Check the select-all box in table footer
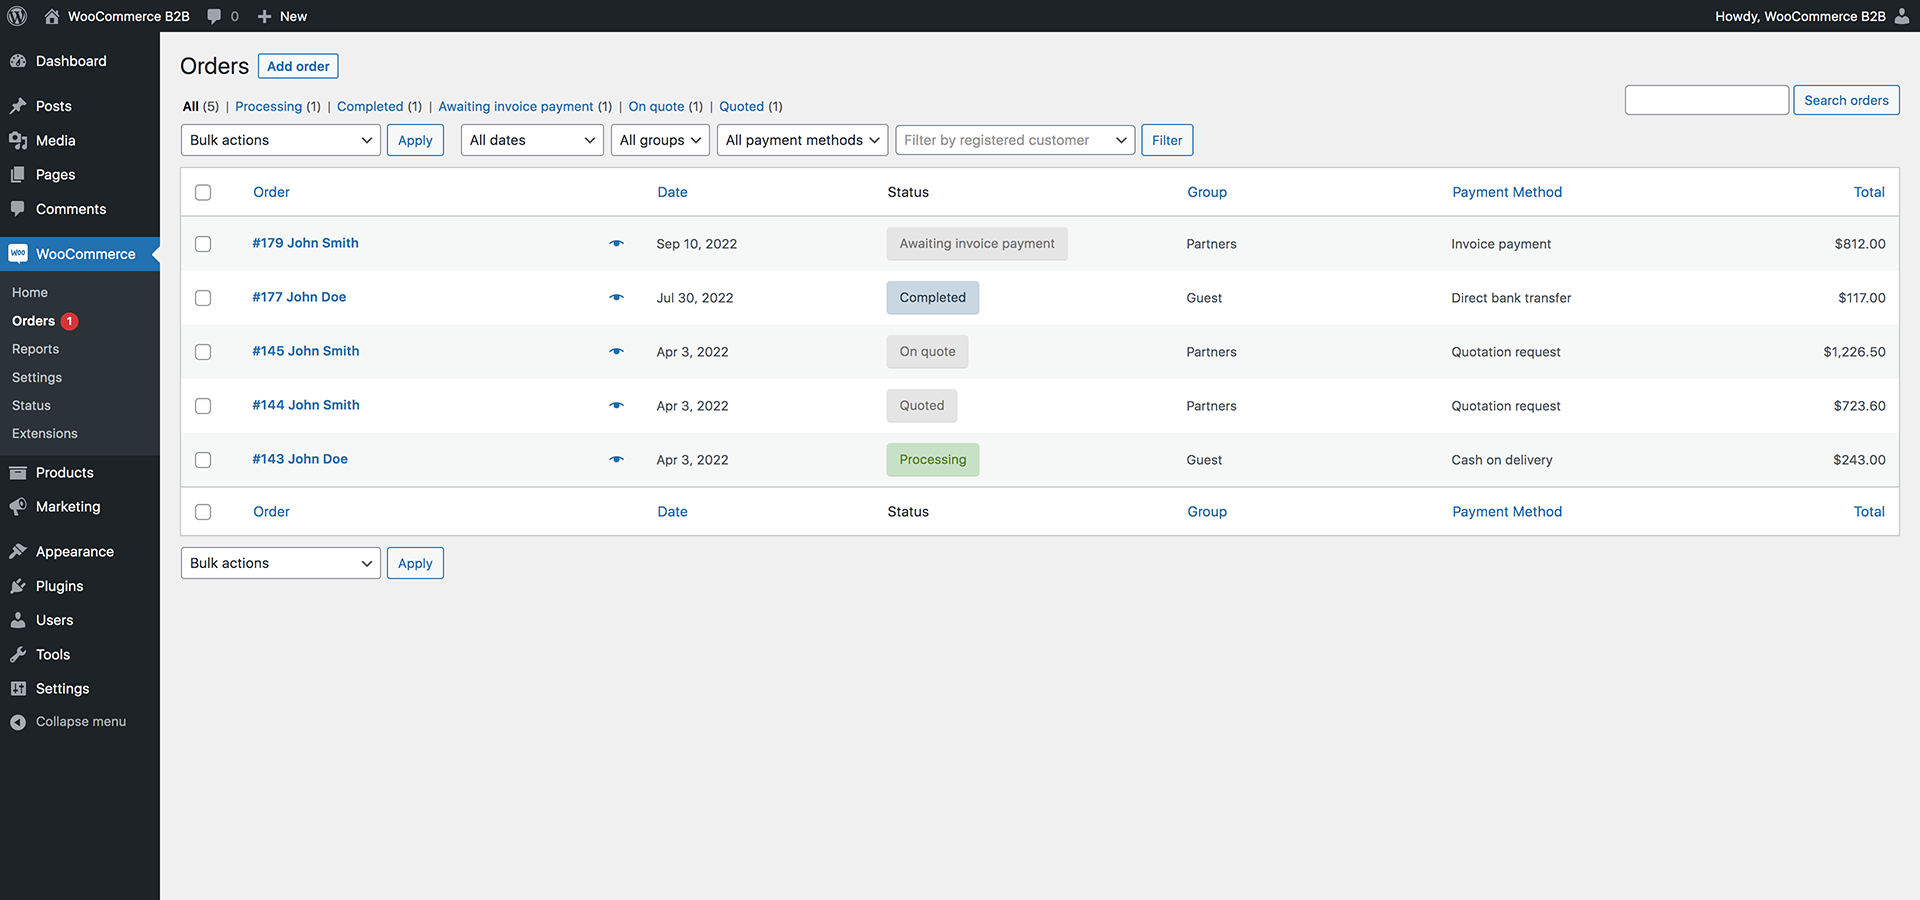This screenshot has width=1920, height=900. point(203,512)
